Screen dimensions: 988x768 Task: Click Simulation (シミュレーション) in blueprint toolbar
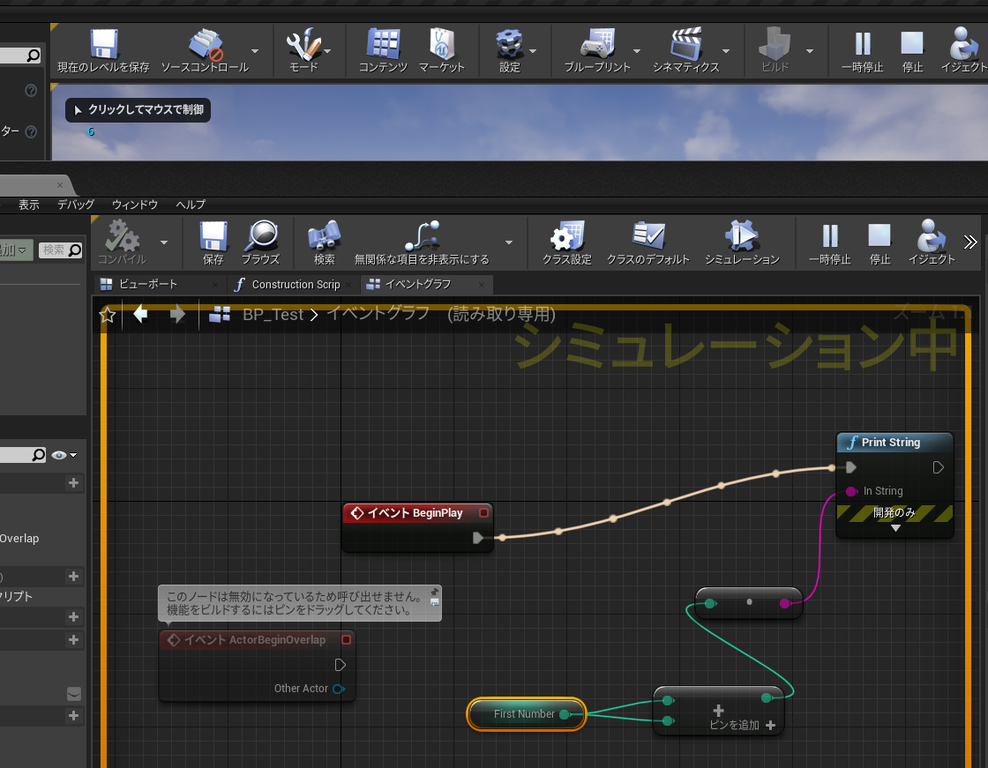[742, 243]
